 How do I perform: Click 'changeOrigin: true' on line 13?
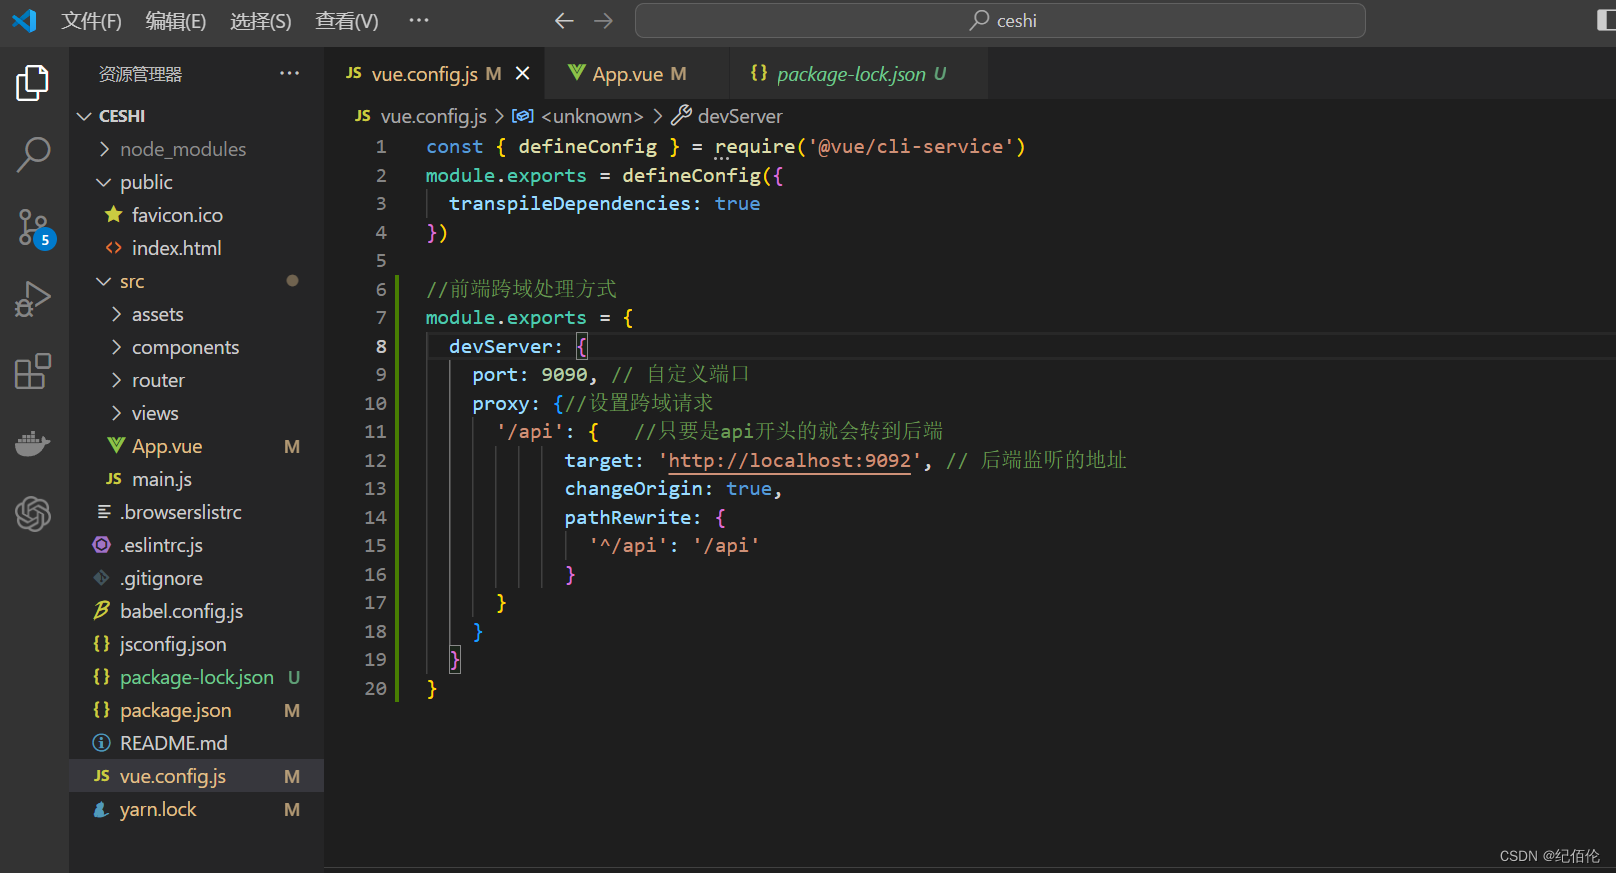(x=668, y=488)
